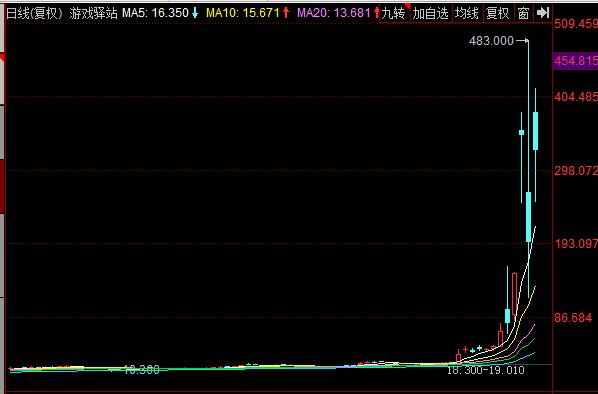Click the 18.300-19.010 range label
Image resolution: width=598 pixels, height=394 pixels.
(x=485, y=370)
